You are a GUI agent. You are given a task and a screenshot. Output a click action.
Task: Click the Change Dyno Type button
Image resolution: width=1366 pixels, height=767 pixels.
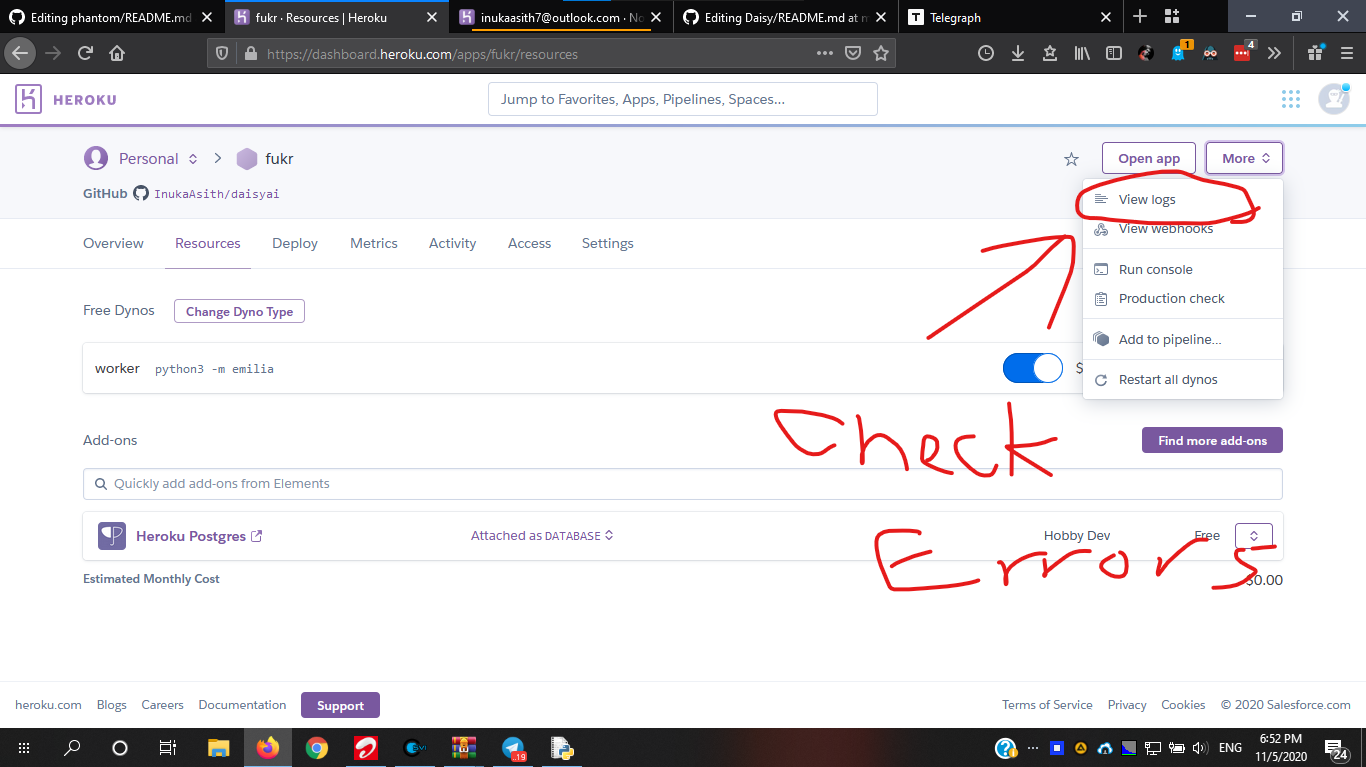pyautogui.click(x=239, y=311)
